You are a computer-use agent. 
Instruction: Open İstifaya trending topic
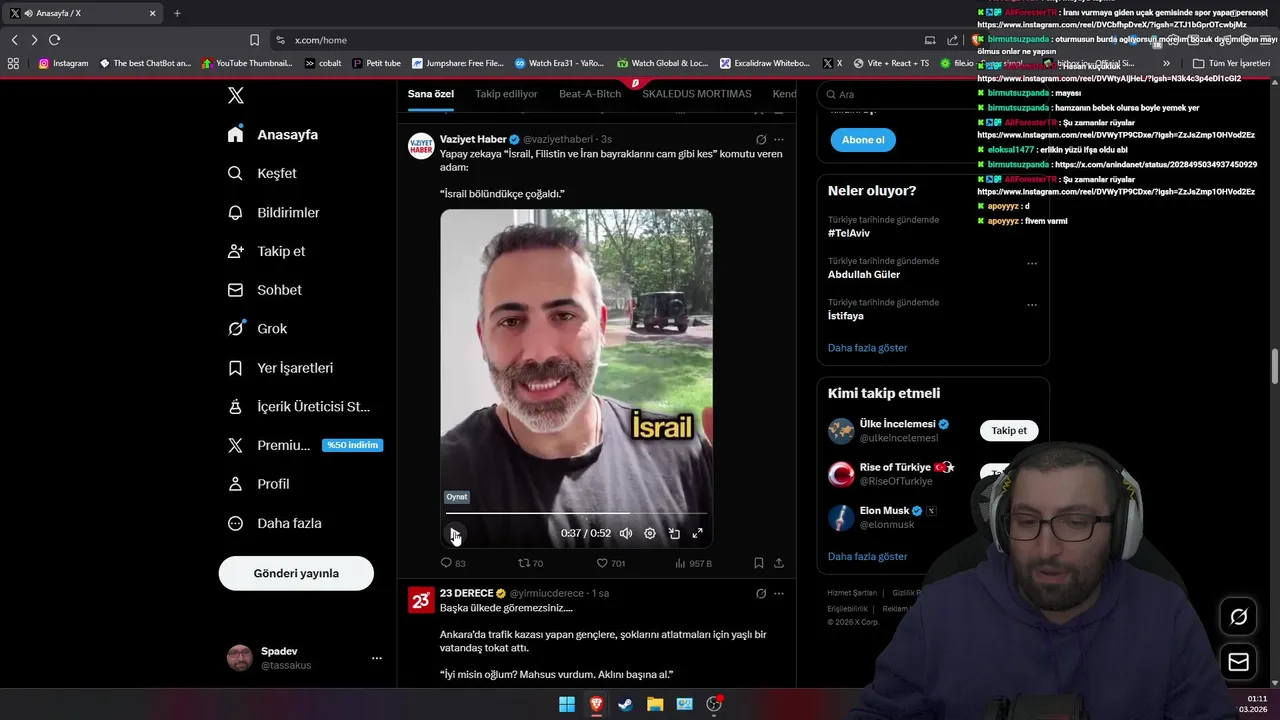click(x=846, y=316)
